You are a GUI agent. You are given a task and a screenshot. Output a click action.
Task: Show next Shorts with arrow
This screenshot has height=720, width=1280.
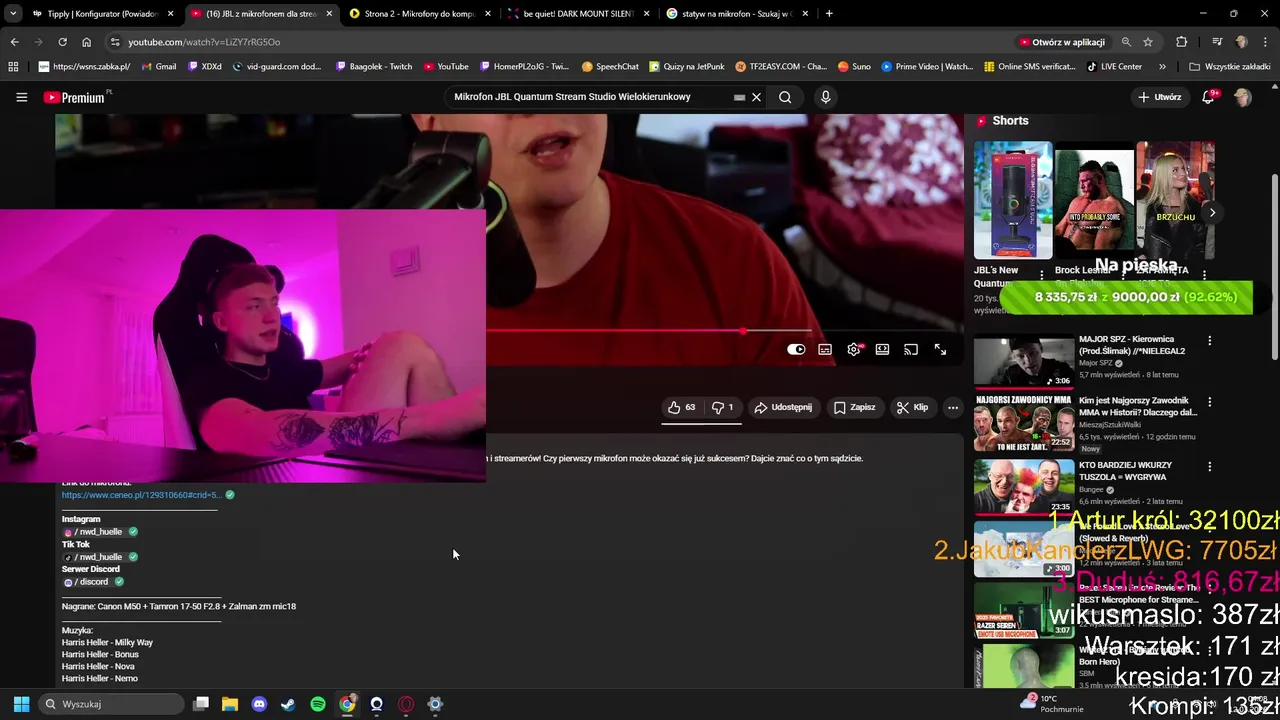point(1212,212)
